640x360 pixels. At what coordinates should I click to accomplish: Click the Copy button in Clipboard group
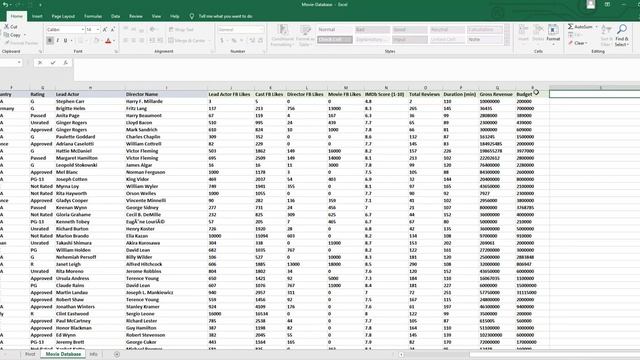point(12,35)
